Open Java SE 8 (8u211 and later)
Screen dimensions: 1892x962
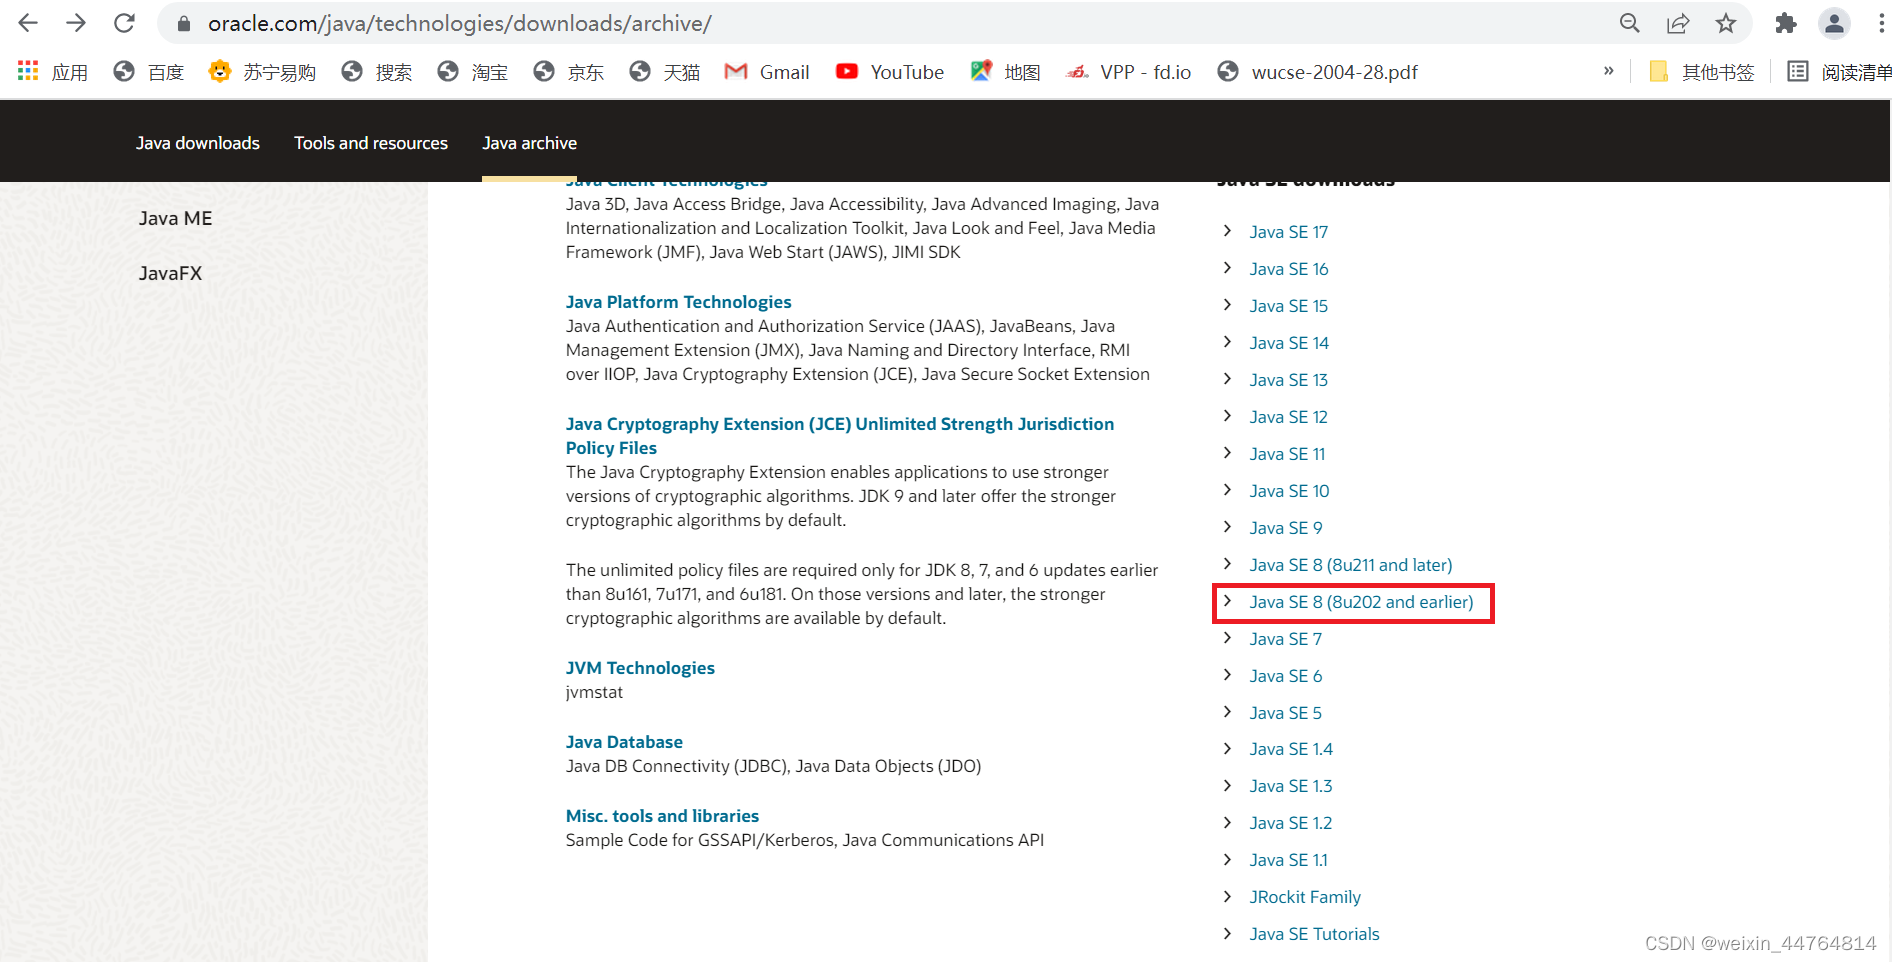coord(1351,565)
